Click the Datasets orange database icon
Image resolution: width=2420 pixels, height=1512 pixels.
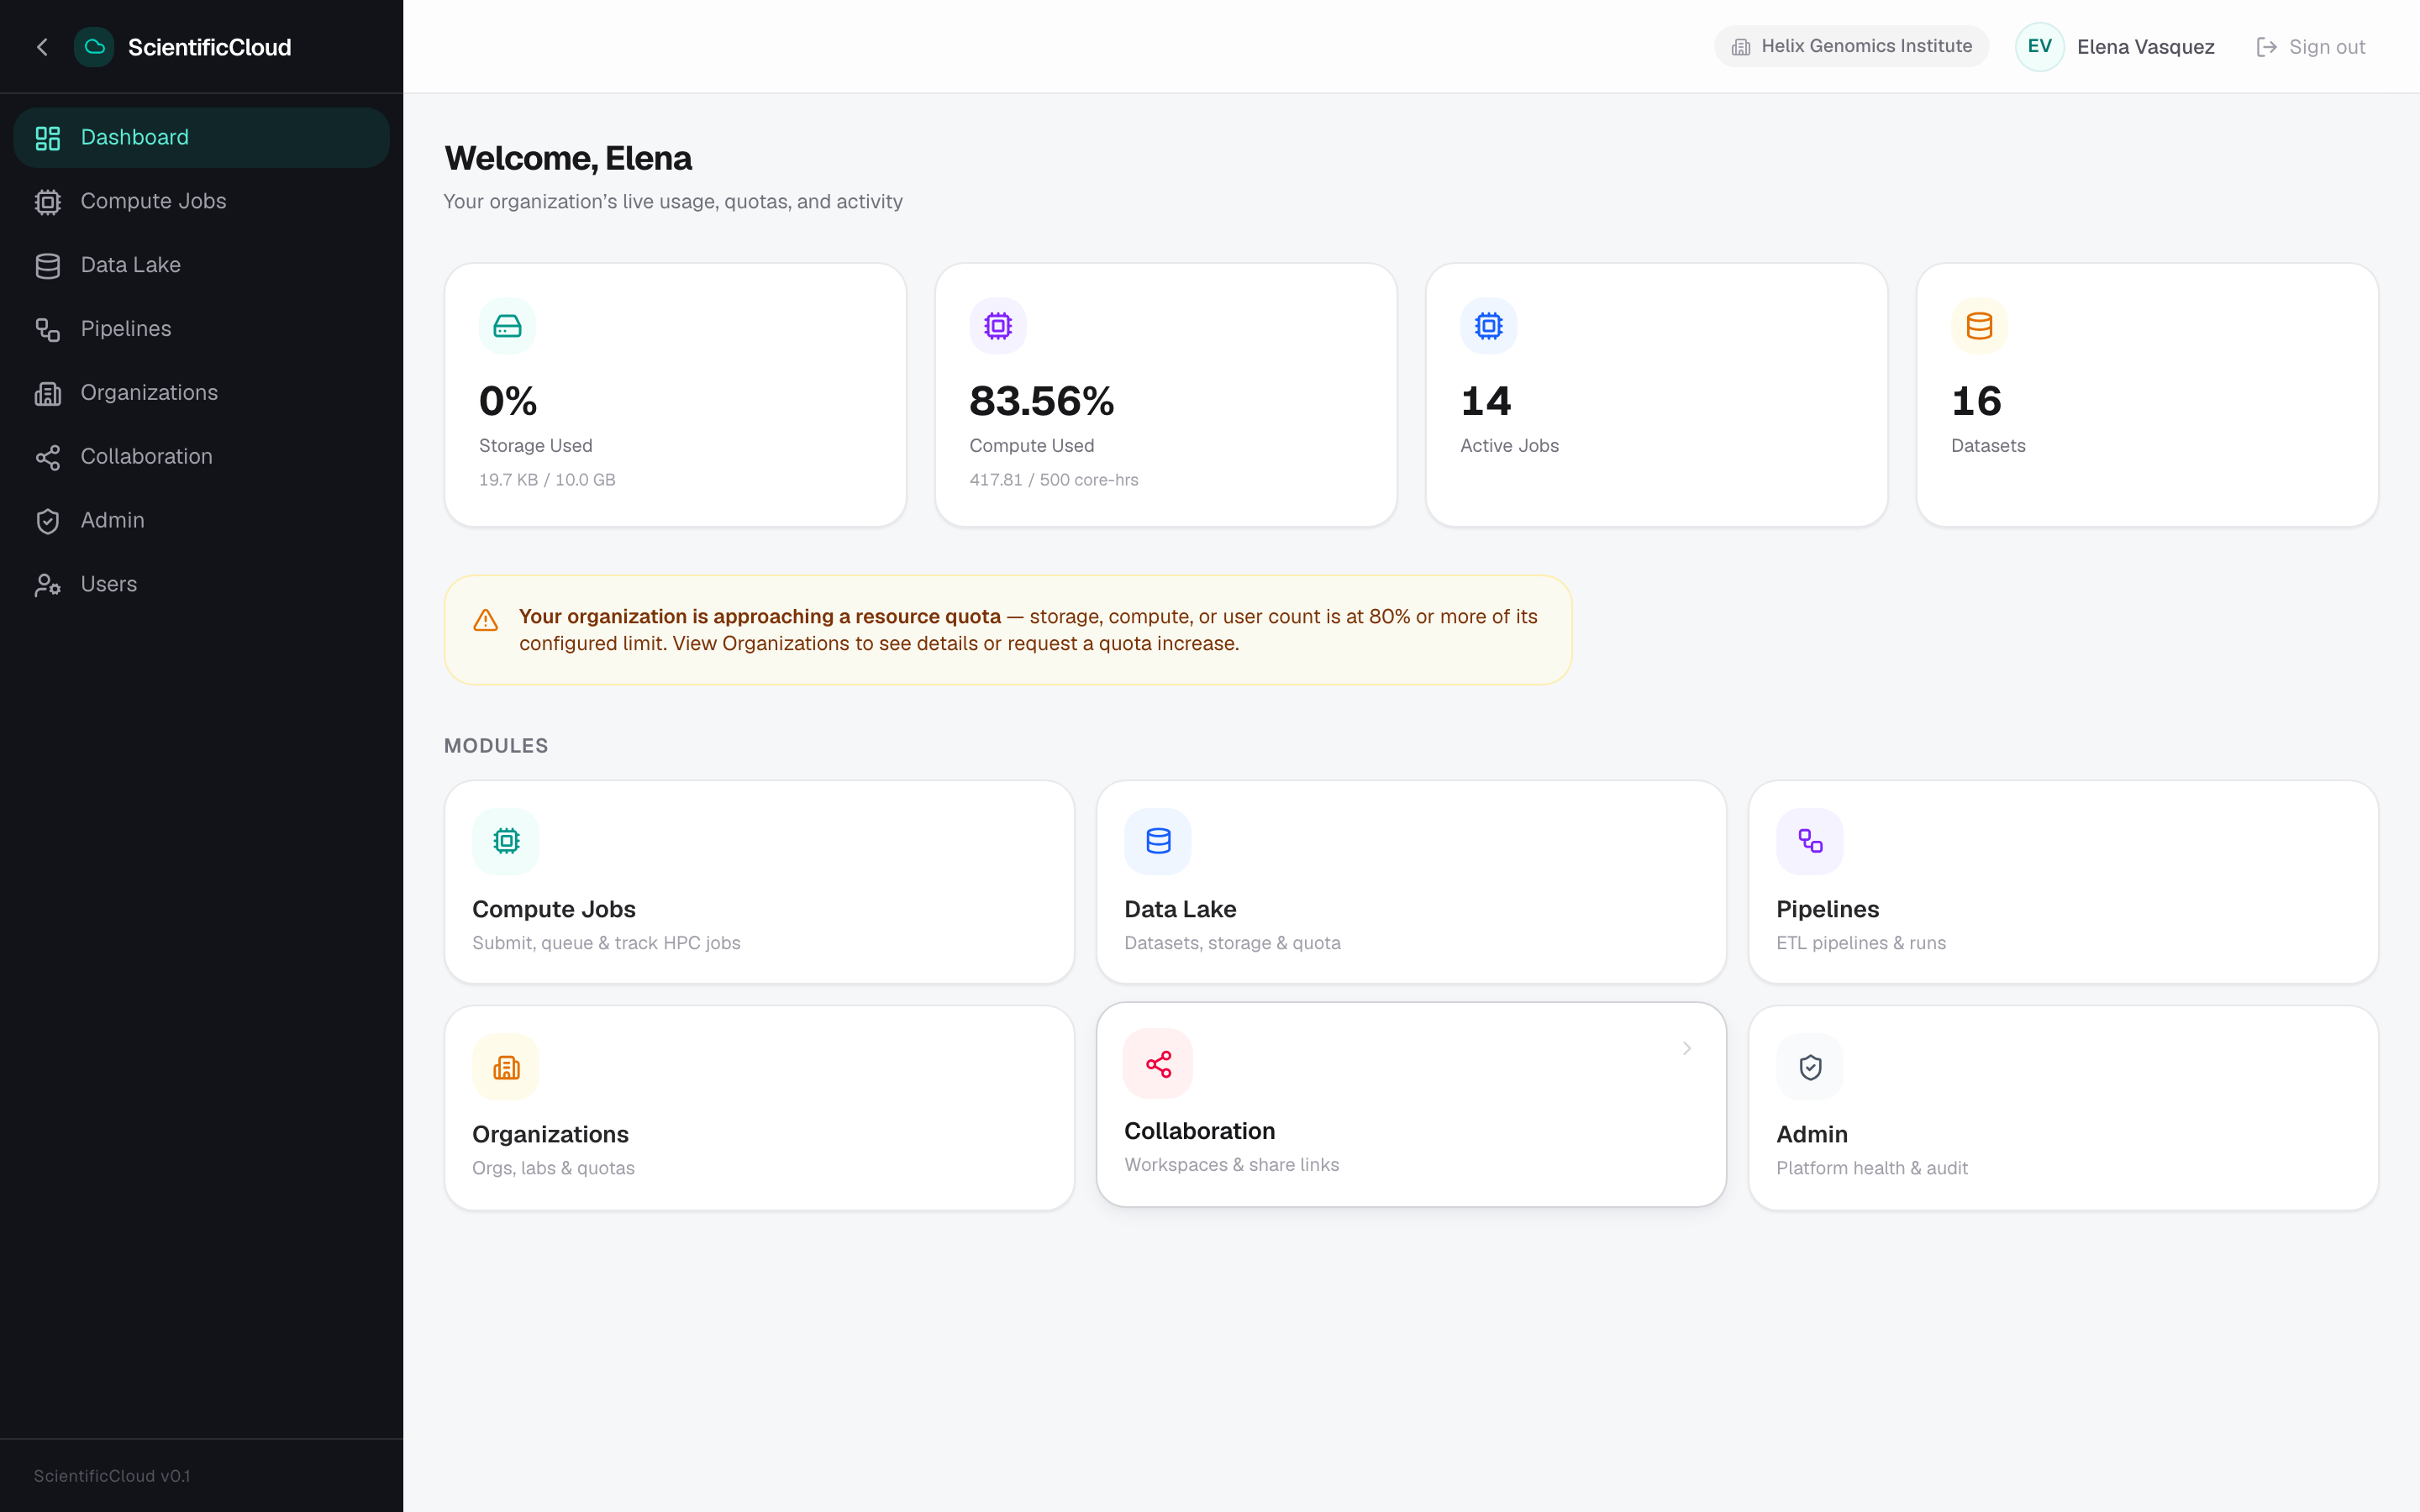point(1979,326)
